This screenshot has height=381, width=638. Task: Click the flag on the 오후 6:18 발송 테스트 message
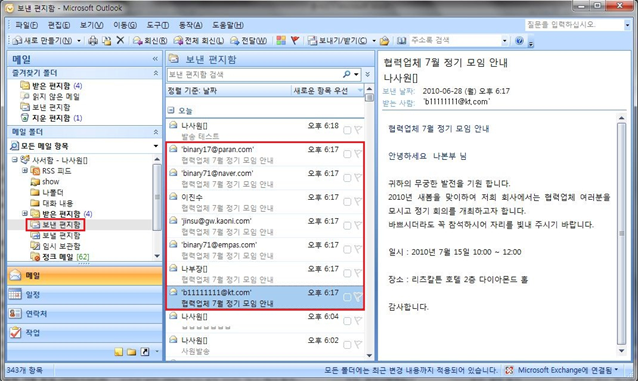pos(358,130)
